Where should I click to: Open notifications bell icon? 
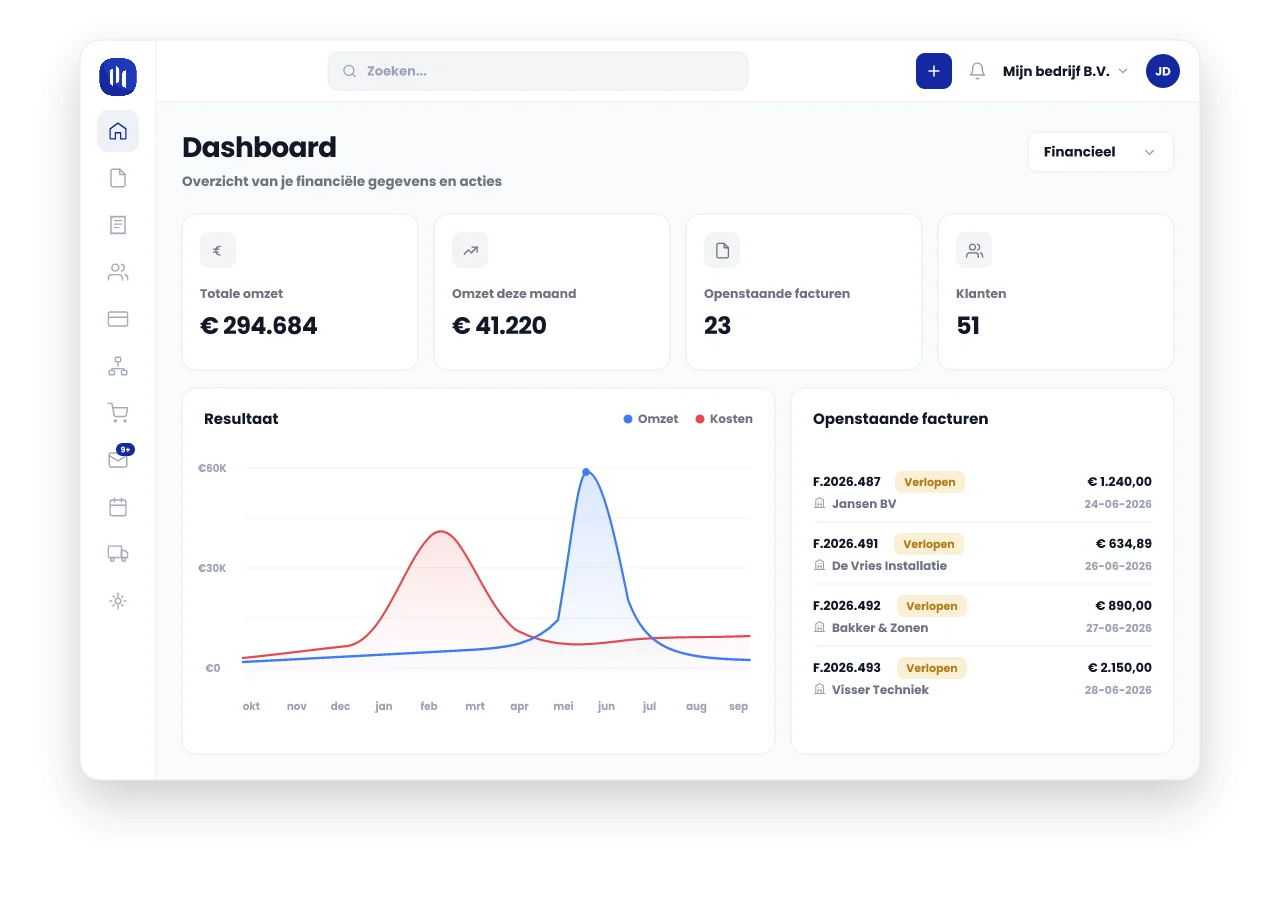tap(978, 71)
